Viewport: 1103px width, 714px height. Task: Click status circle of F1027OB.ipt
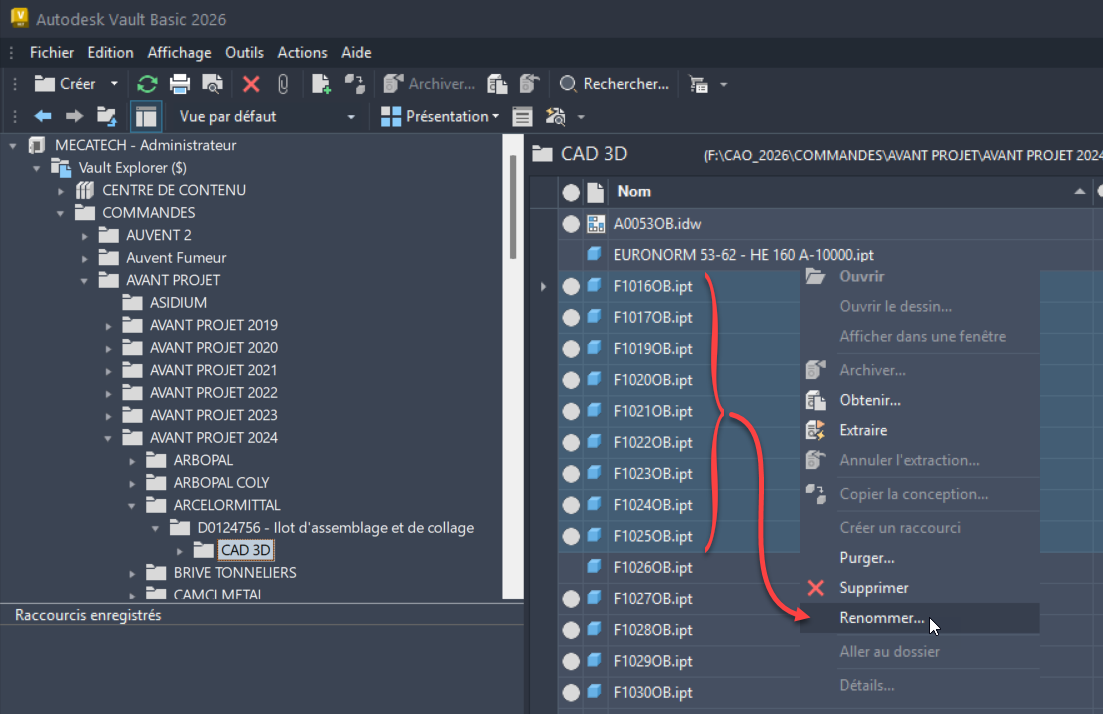point(571,599)
